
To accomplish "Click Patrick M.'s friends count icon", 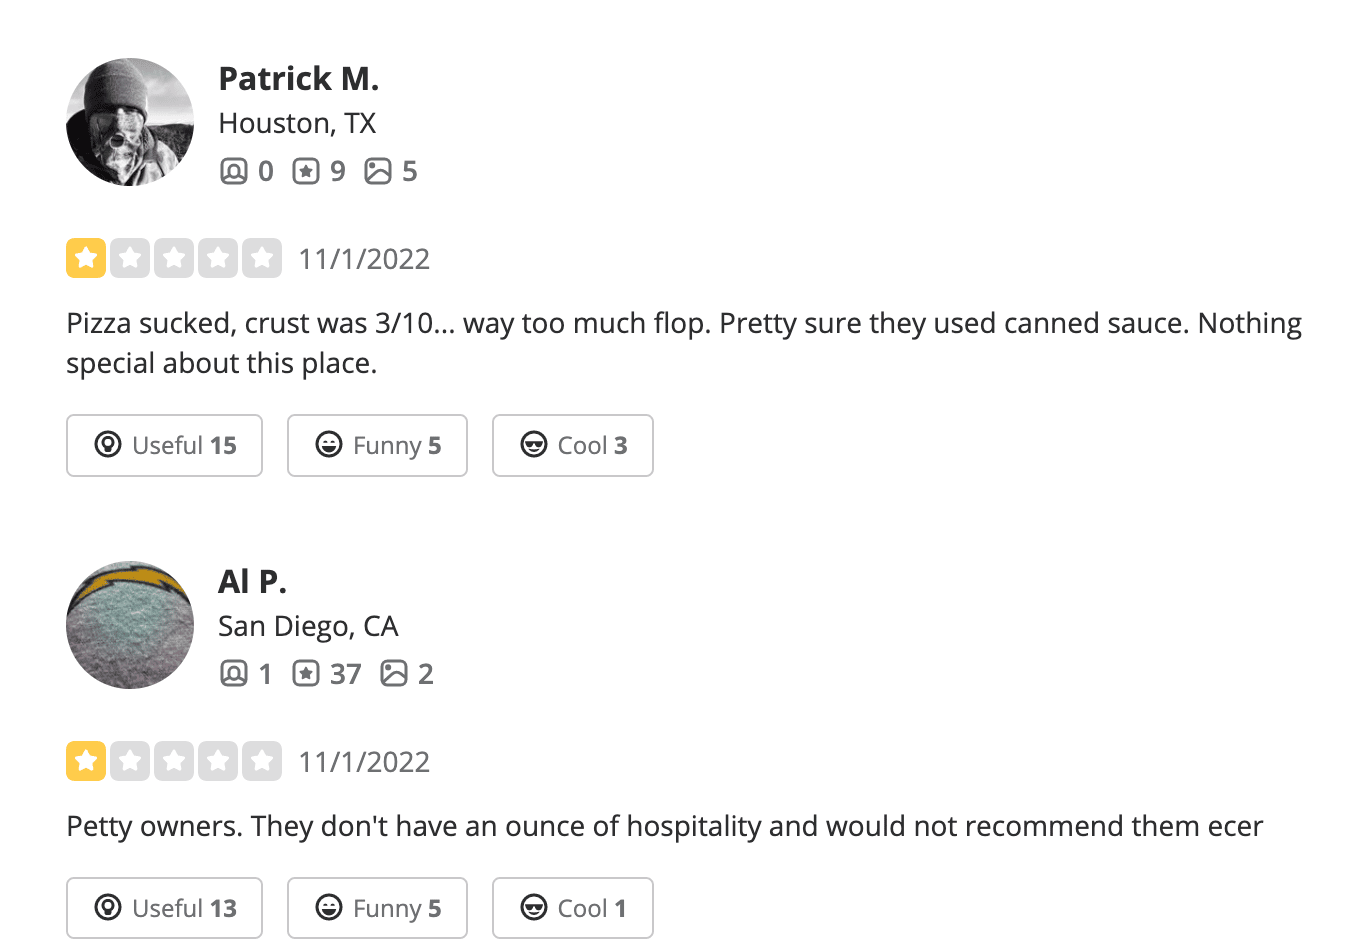I will pos(233,172).
